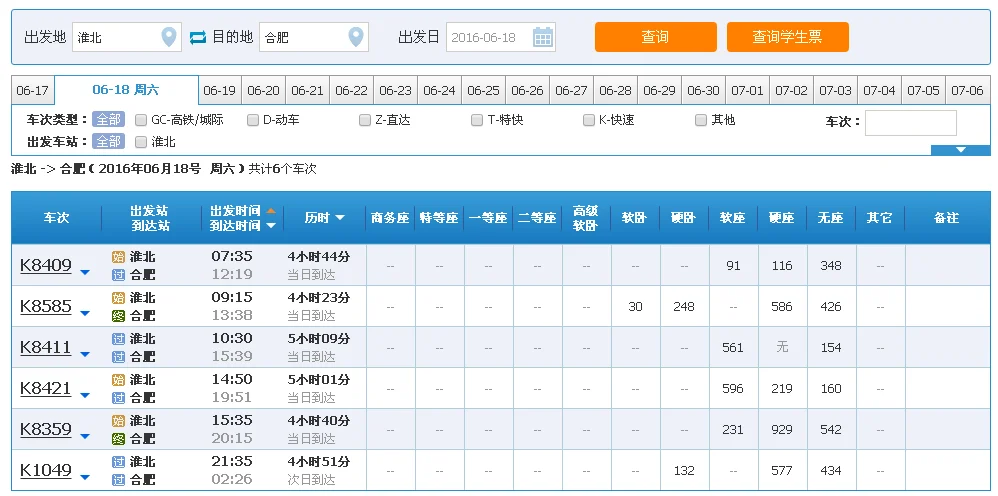This screenshot has width=998, height=496.
Task: Click the 查询学生票 student ticket button
Action: (787, 37)
